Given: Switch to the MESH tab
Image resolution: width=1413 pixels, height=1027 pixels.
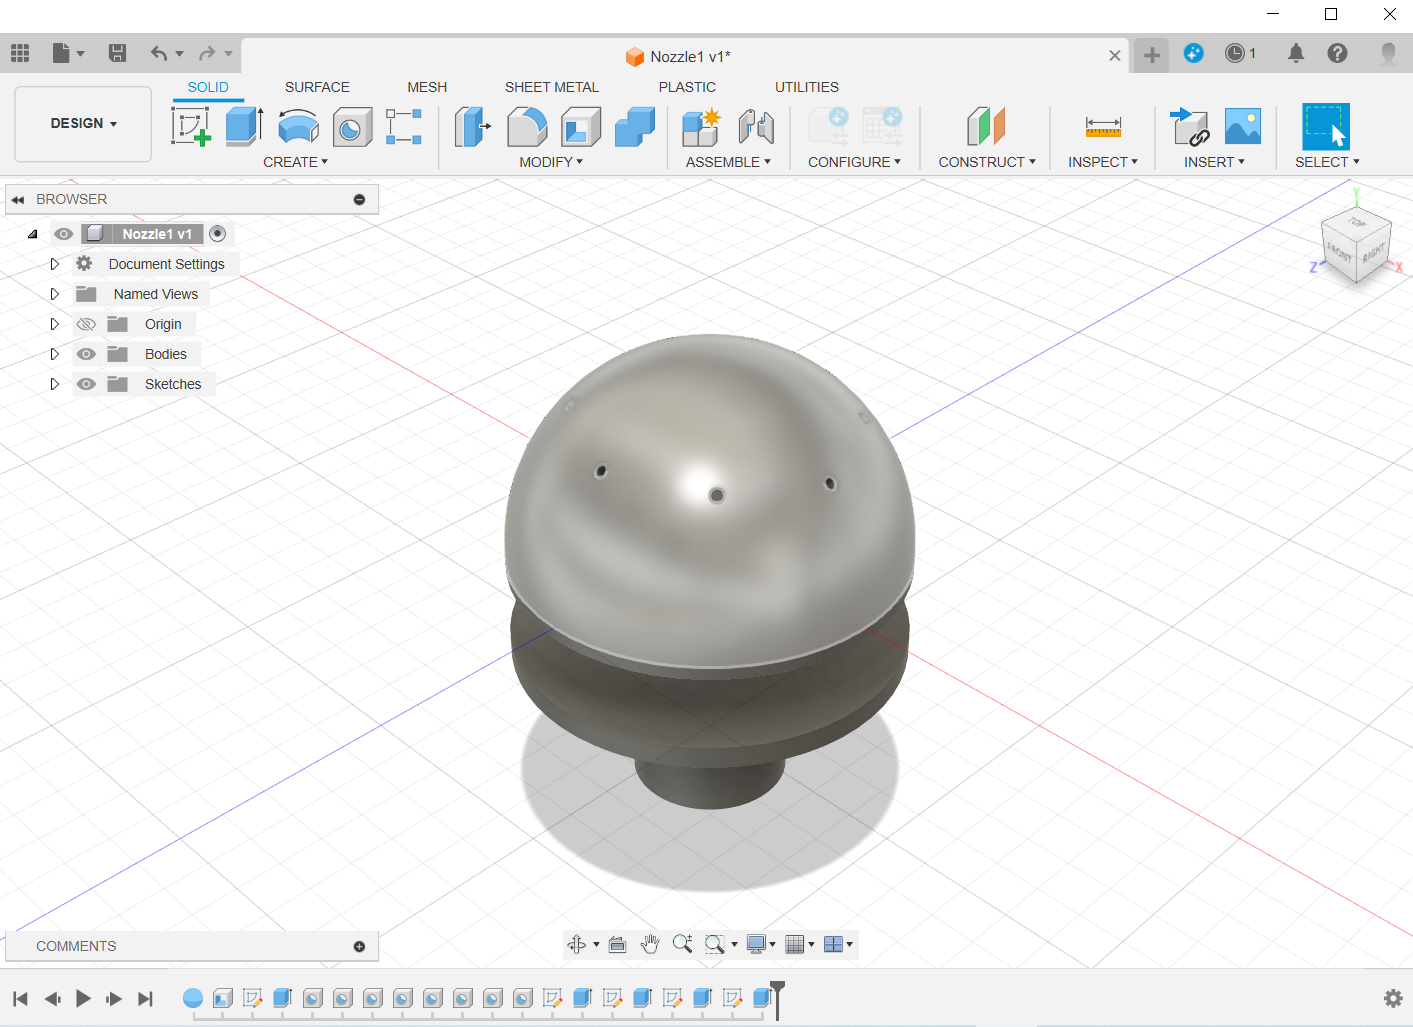Looking at the screenshot, I should pos(427,87).
